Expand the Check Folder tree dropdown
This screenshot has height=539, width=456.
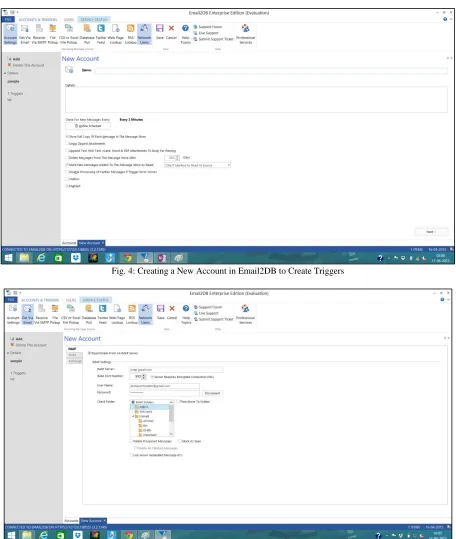pos(171,402)
